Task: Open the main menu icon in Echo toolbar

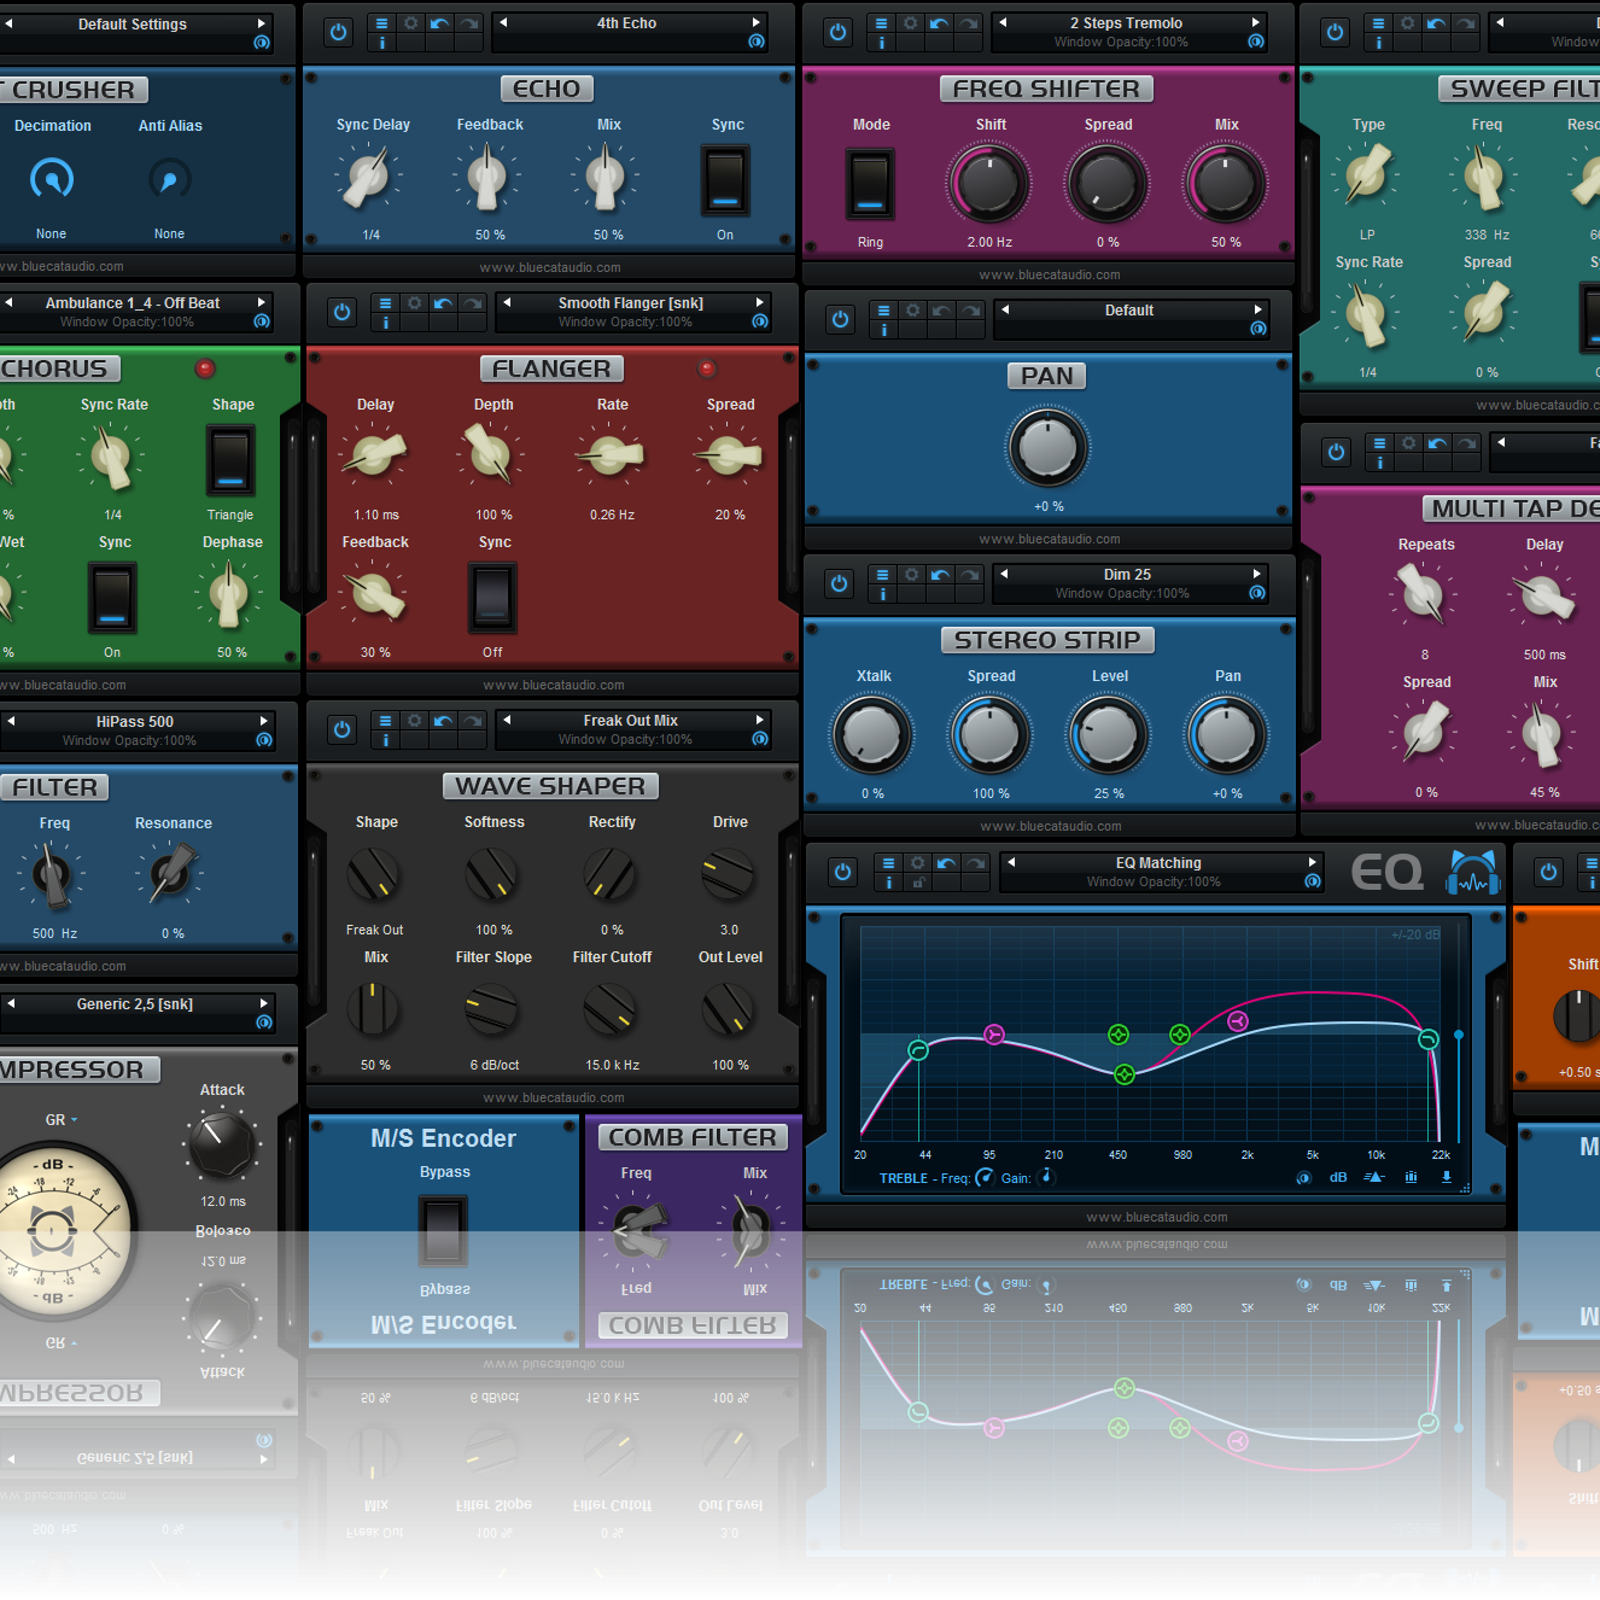Action: pos(382,23)
